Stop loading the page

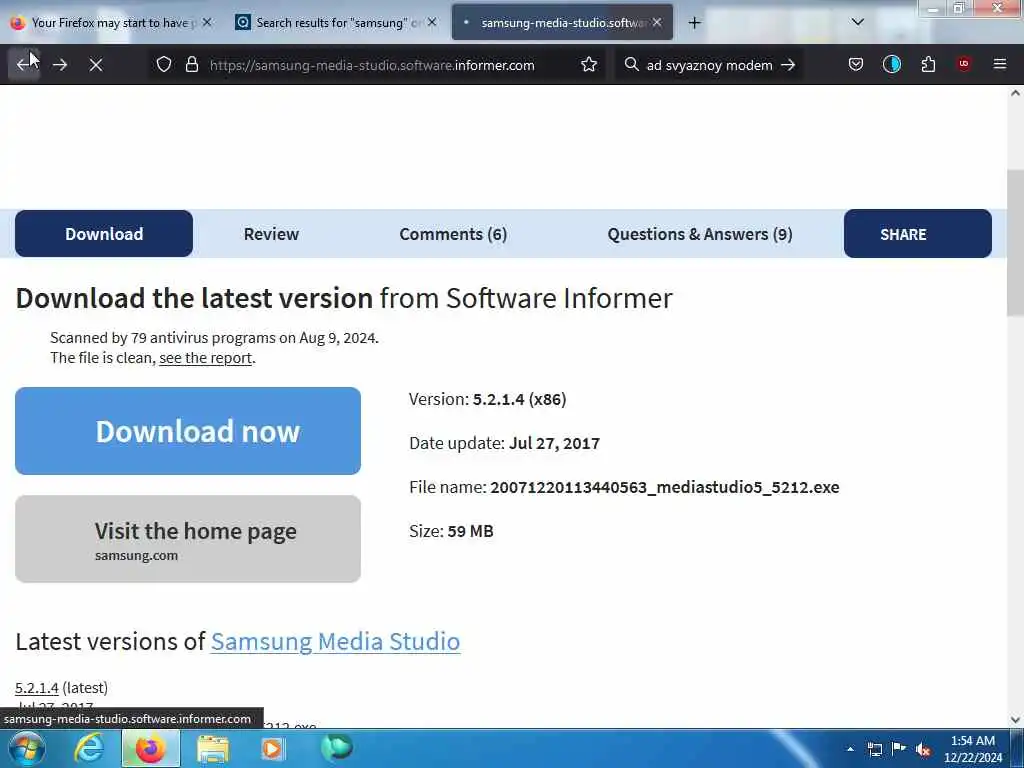coord(96,65)
